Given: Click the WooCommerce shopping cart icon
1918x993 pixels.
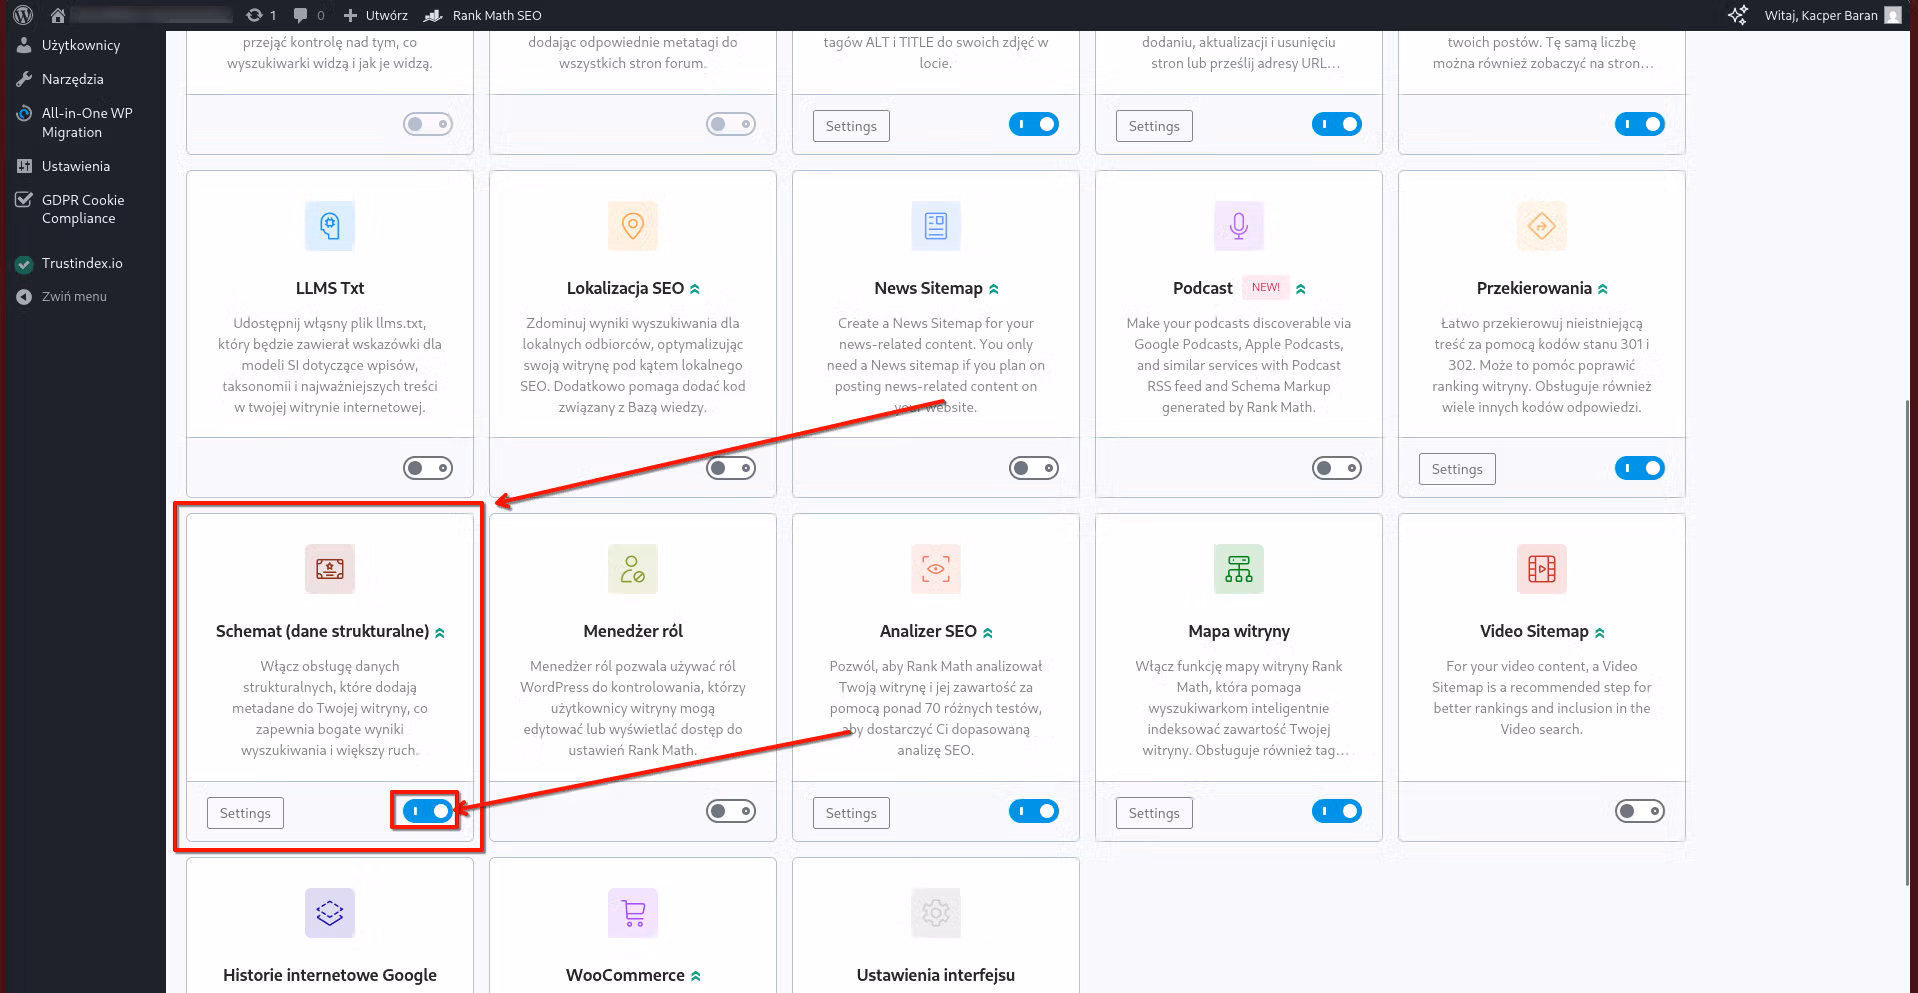Looking at the screenshot, I should [x=632, y=912].
